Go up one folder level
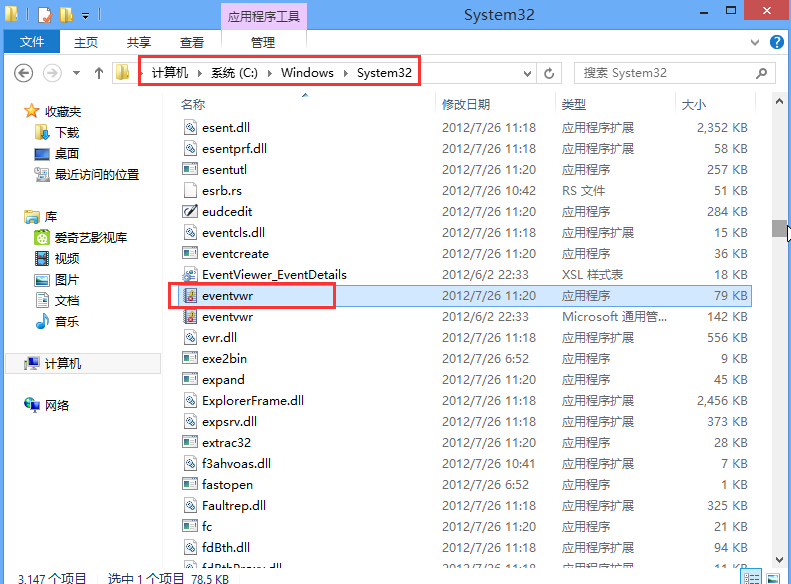This screenshot has height=584, width=791. click(x=99, y=73)
